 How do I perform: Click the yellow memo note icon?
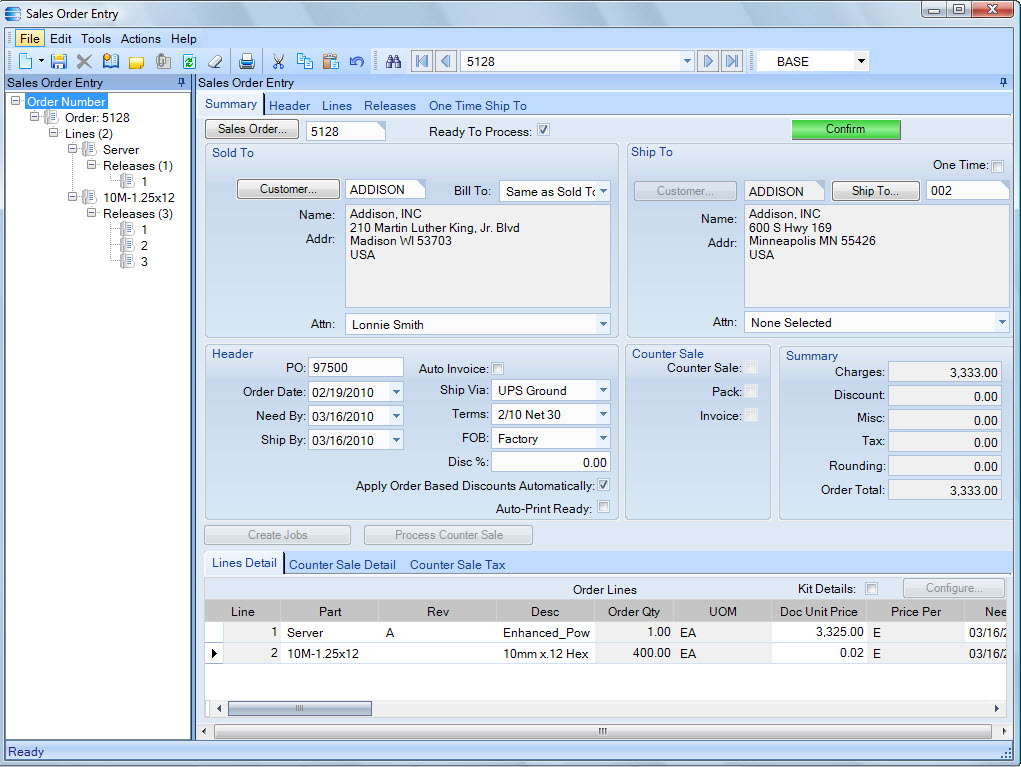tap(137, 62)
